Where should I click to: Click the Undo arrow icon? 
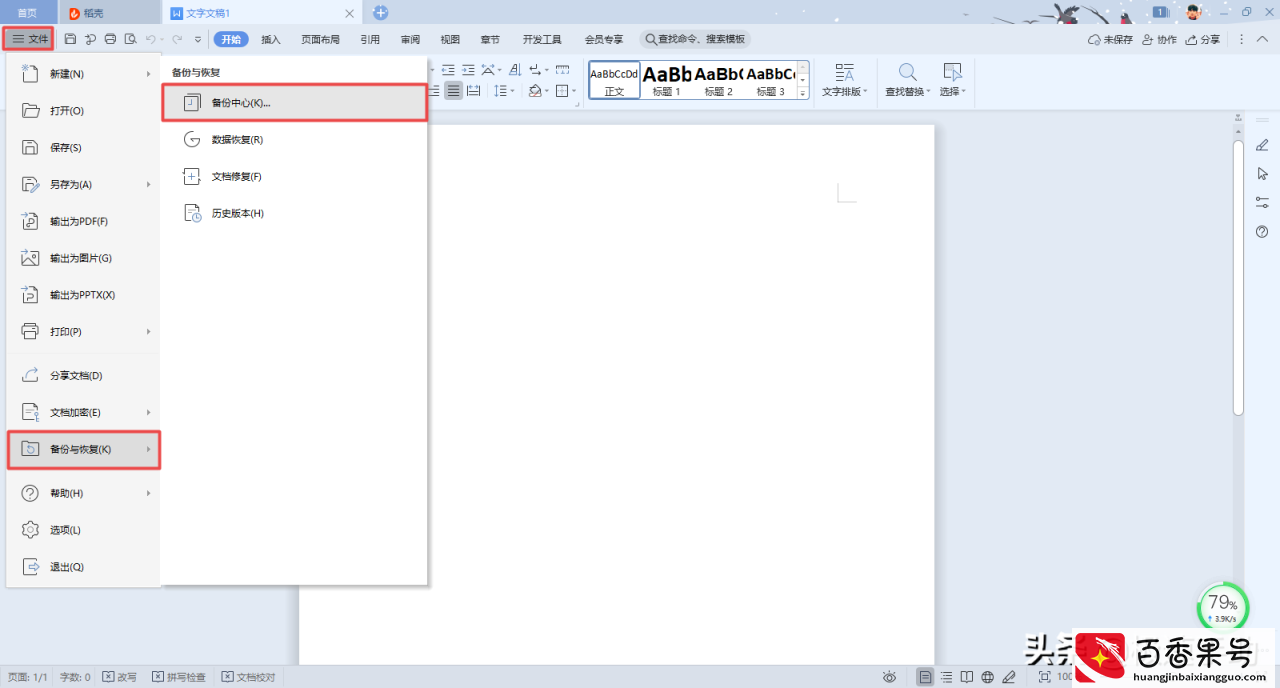coord(150,39)
